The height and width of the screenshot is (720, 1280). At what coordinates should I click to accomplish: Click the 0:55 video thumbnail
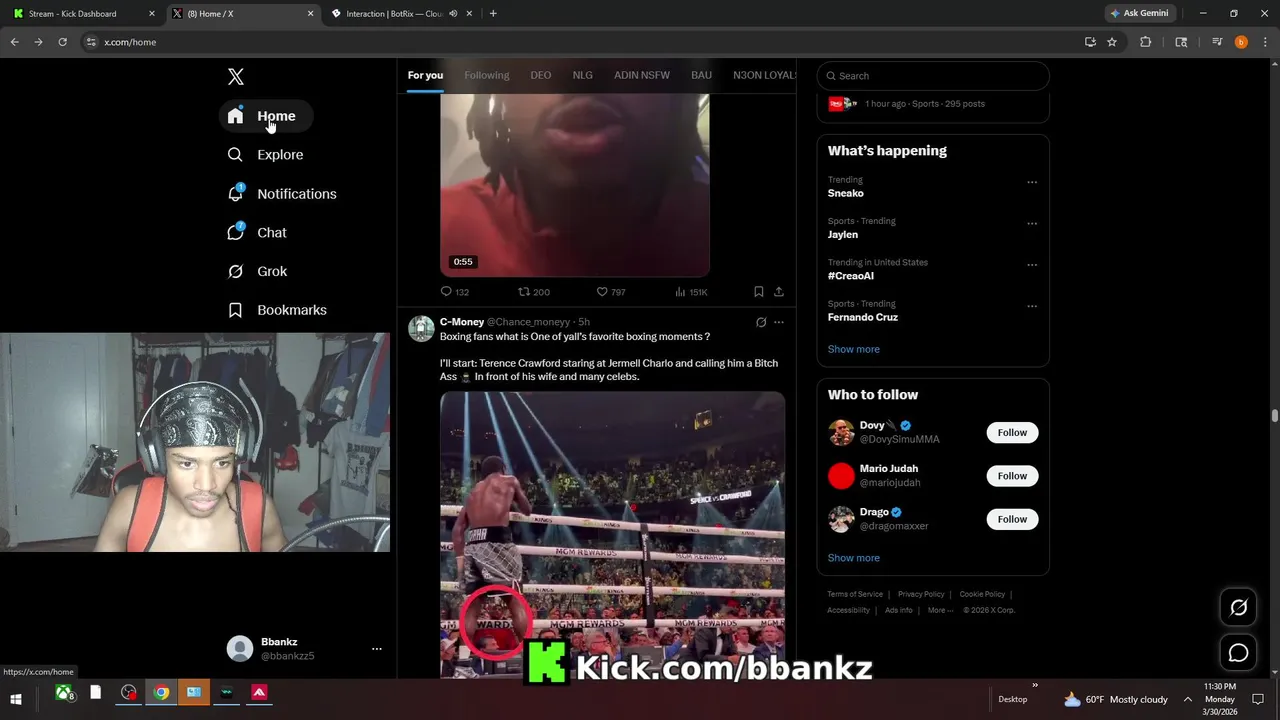pos(575,186)
